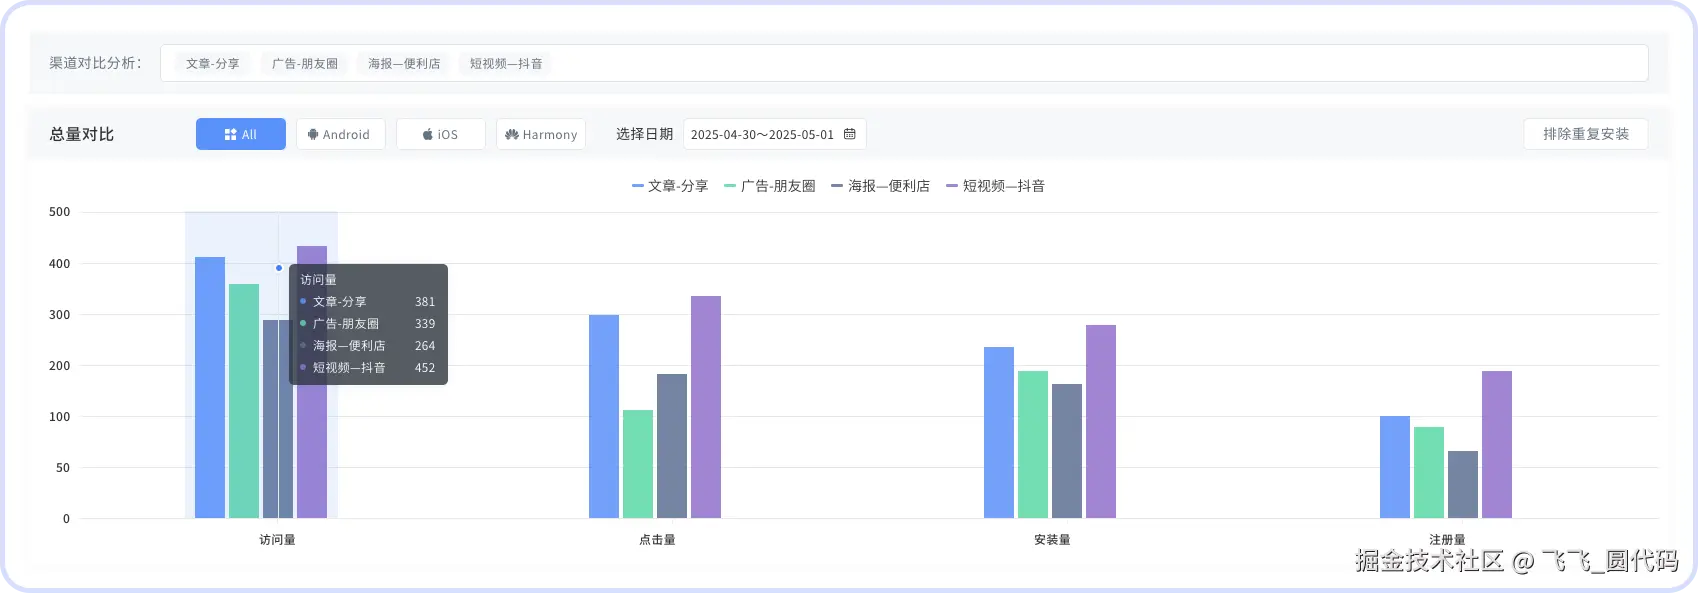Click the gray 海报—便利店 bar in 点击量
The height and width of the screenshot is (593, 1698).
click(672, 446)
